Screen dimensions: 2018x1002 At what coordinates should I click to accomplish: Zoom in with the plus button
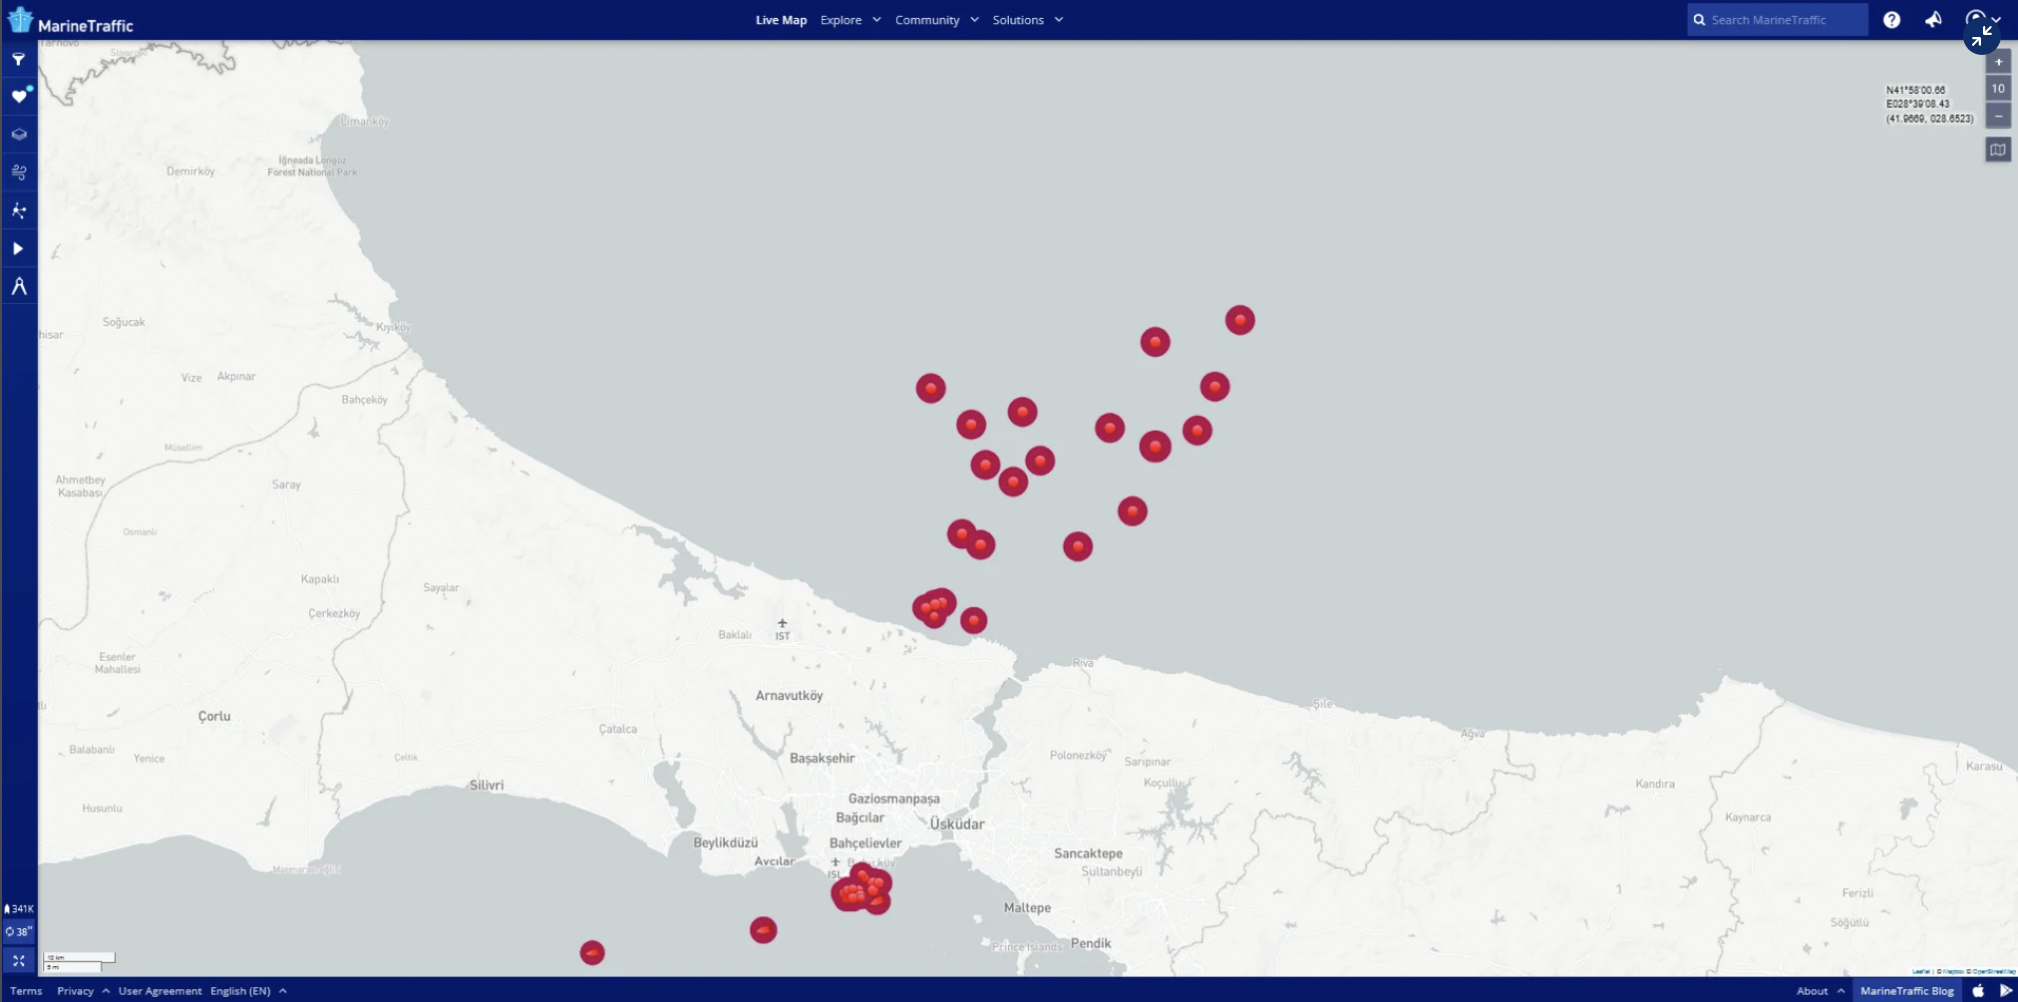click(1998, 62)
